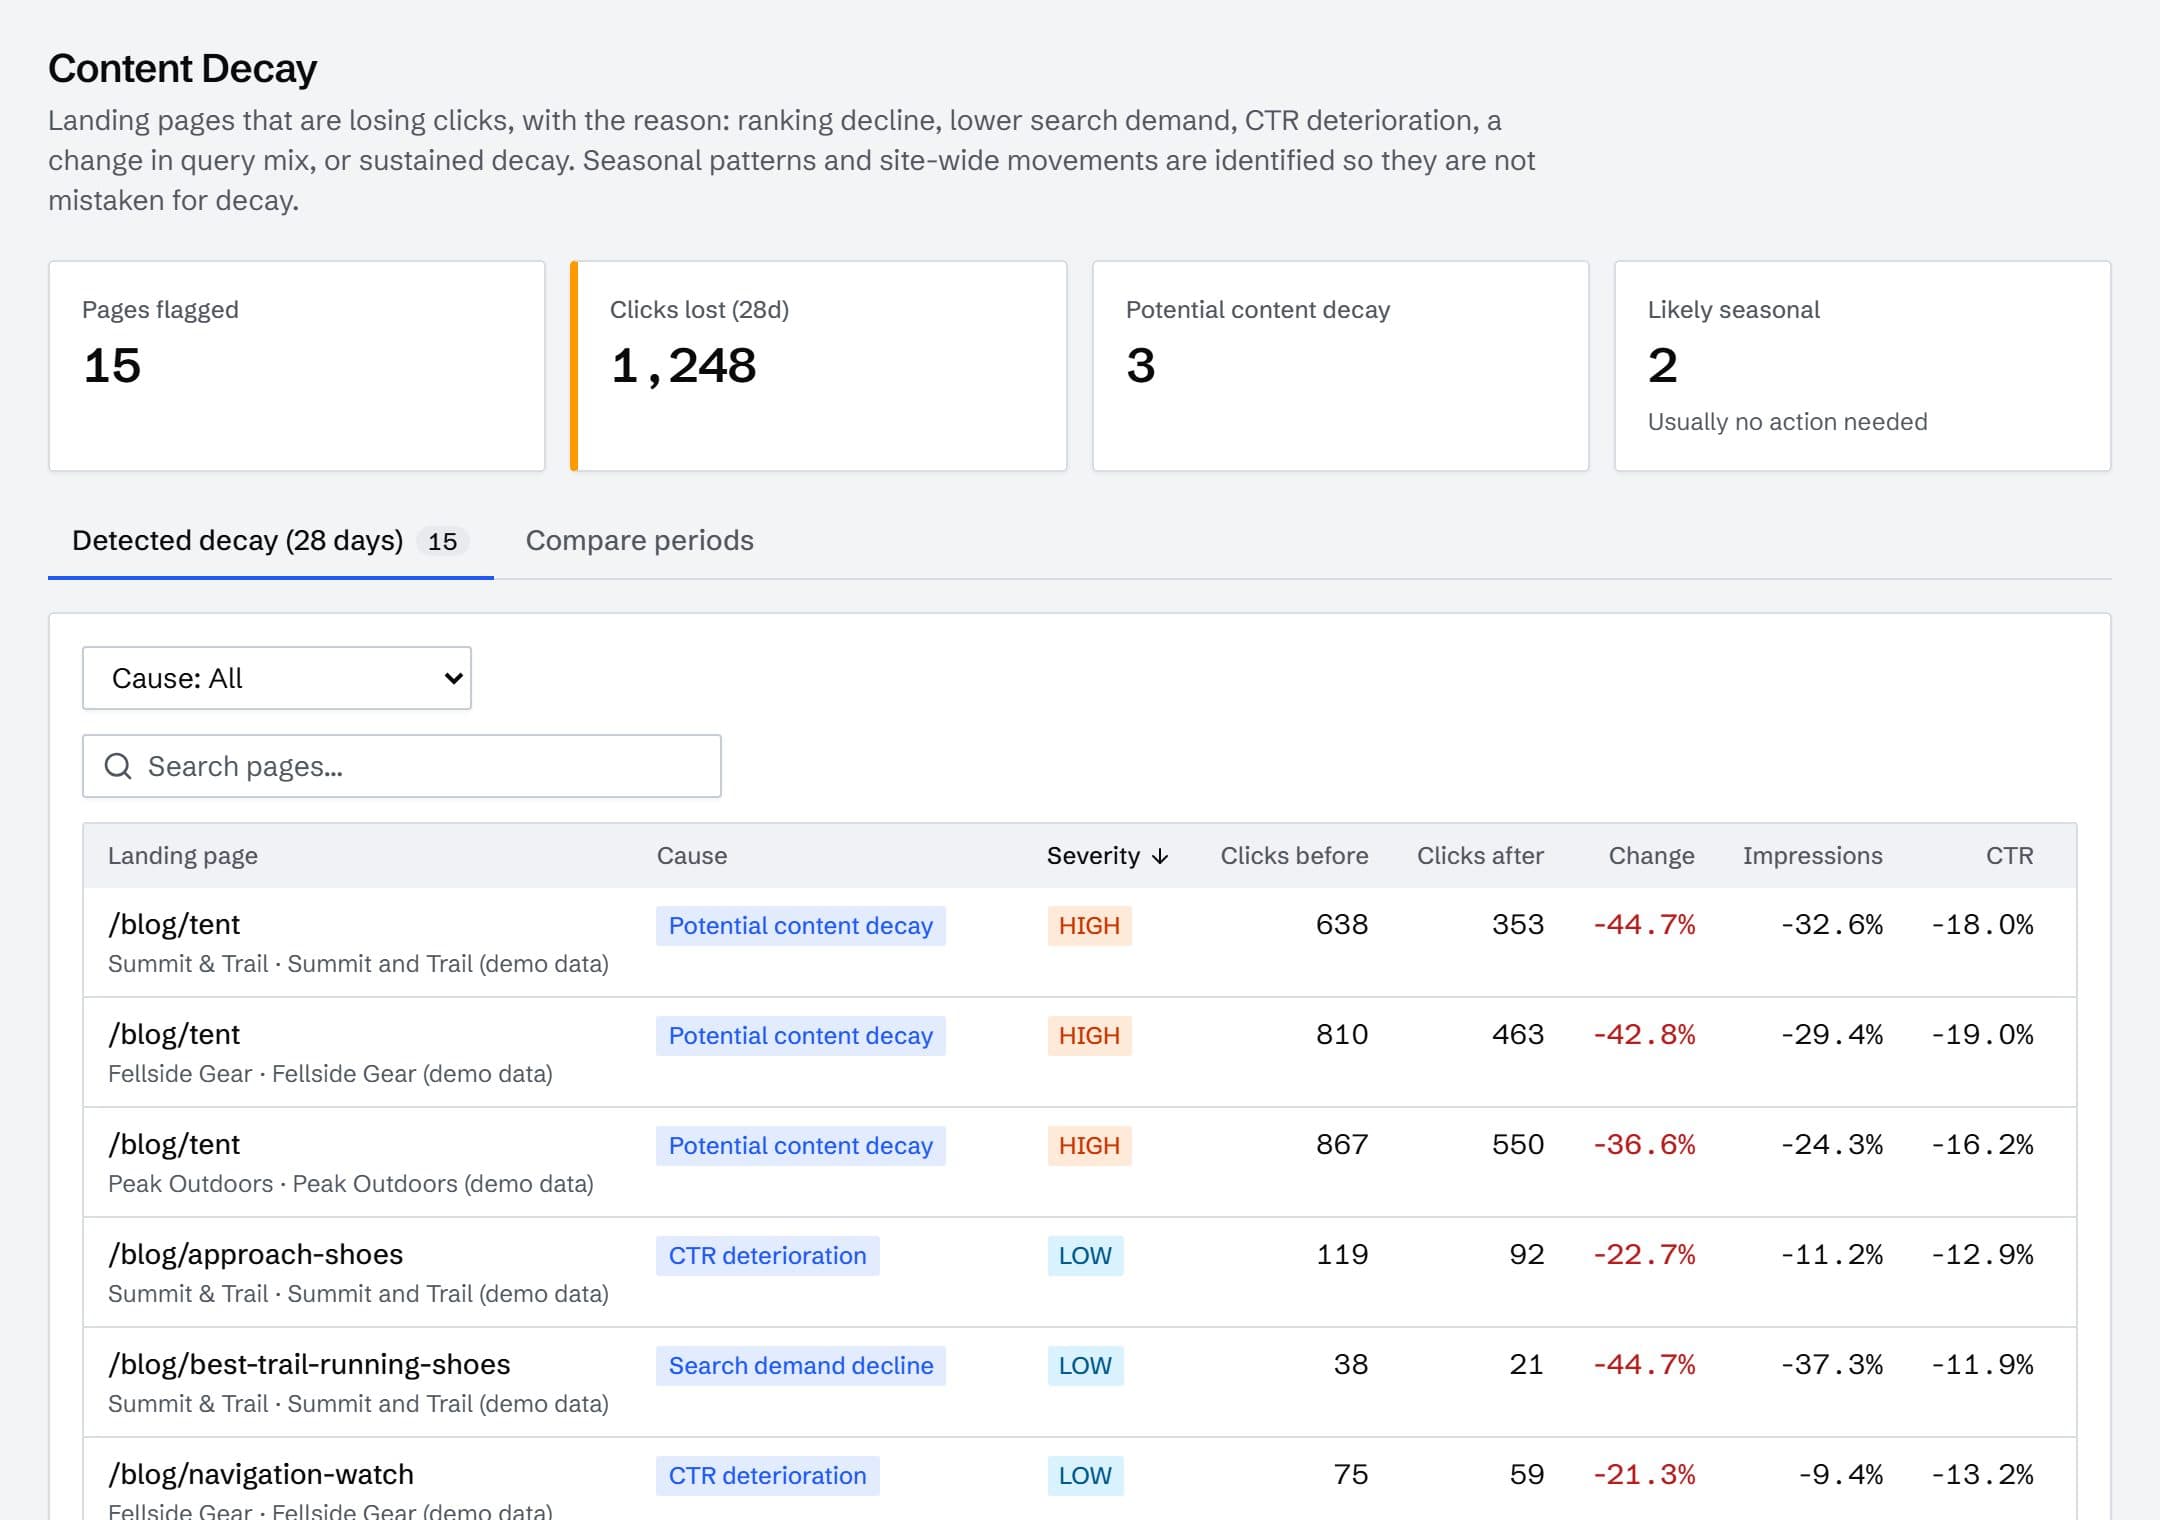This screenshot has height=1520, width=2160.
Task: Click the Search pages input field
Action: (x=402, y=766)
